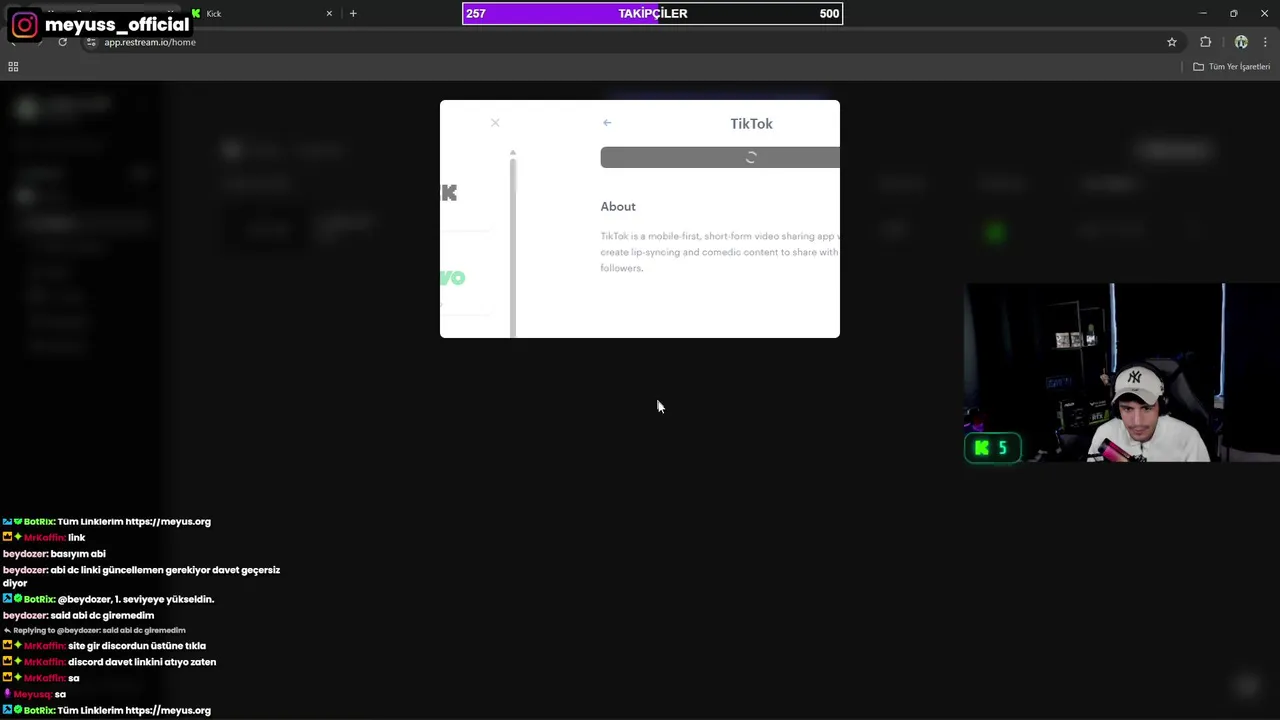This screenshot has width=1280, height=720.
Task: Click the meyuss_official Instagram overlay
Action: coord(100,24)
